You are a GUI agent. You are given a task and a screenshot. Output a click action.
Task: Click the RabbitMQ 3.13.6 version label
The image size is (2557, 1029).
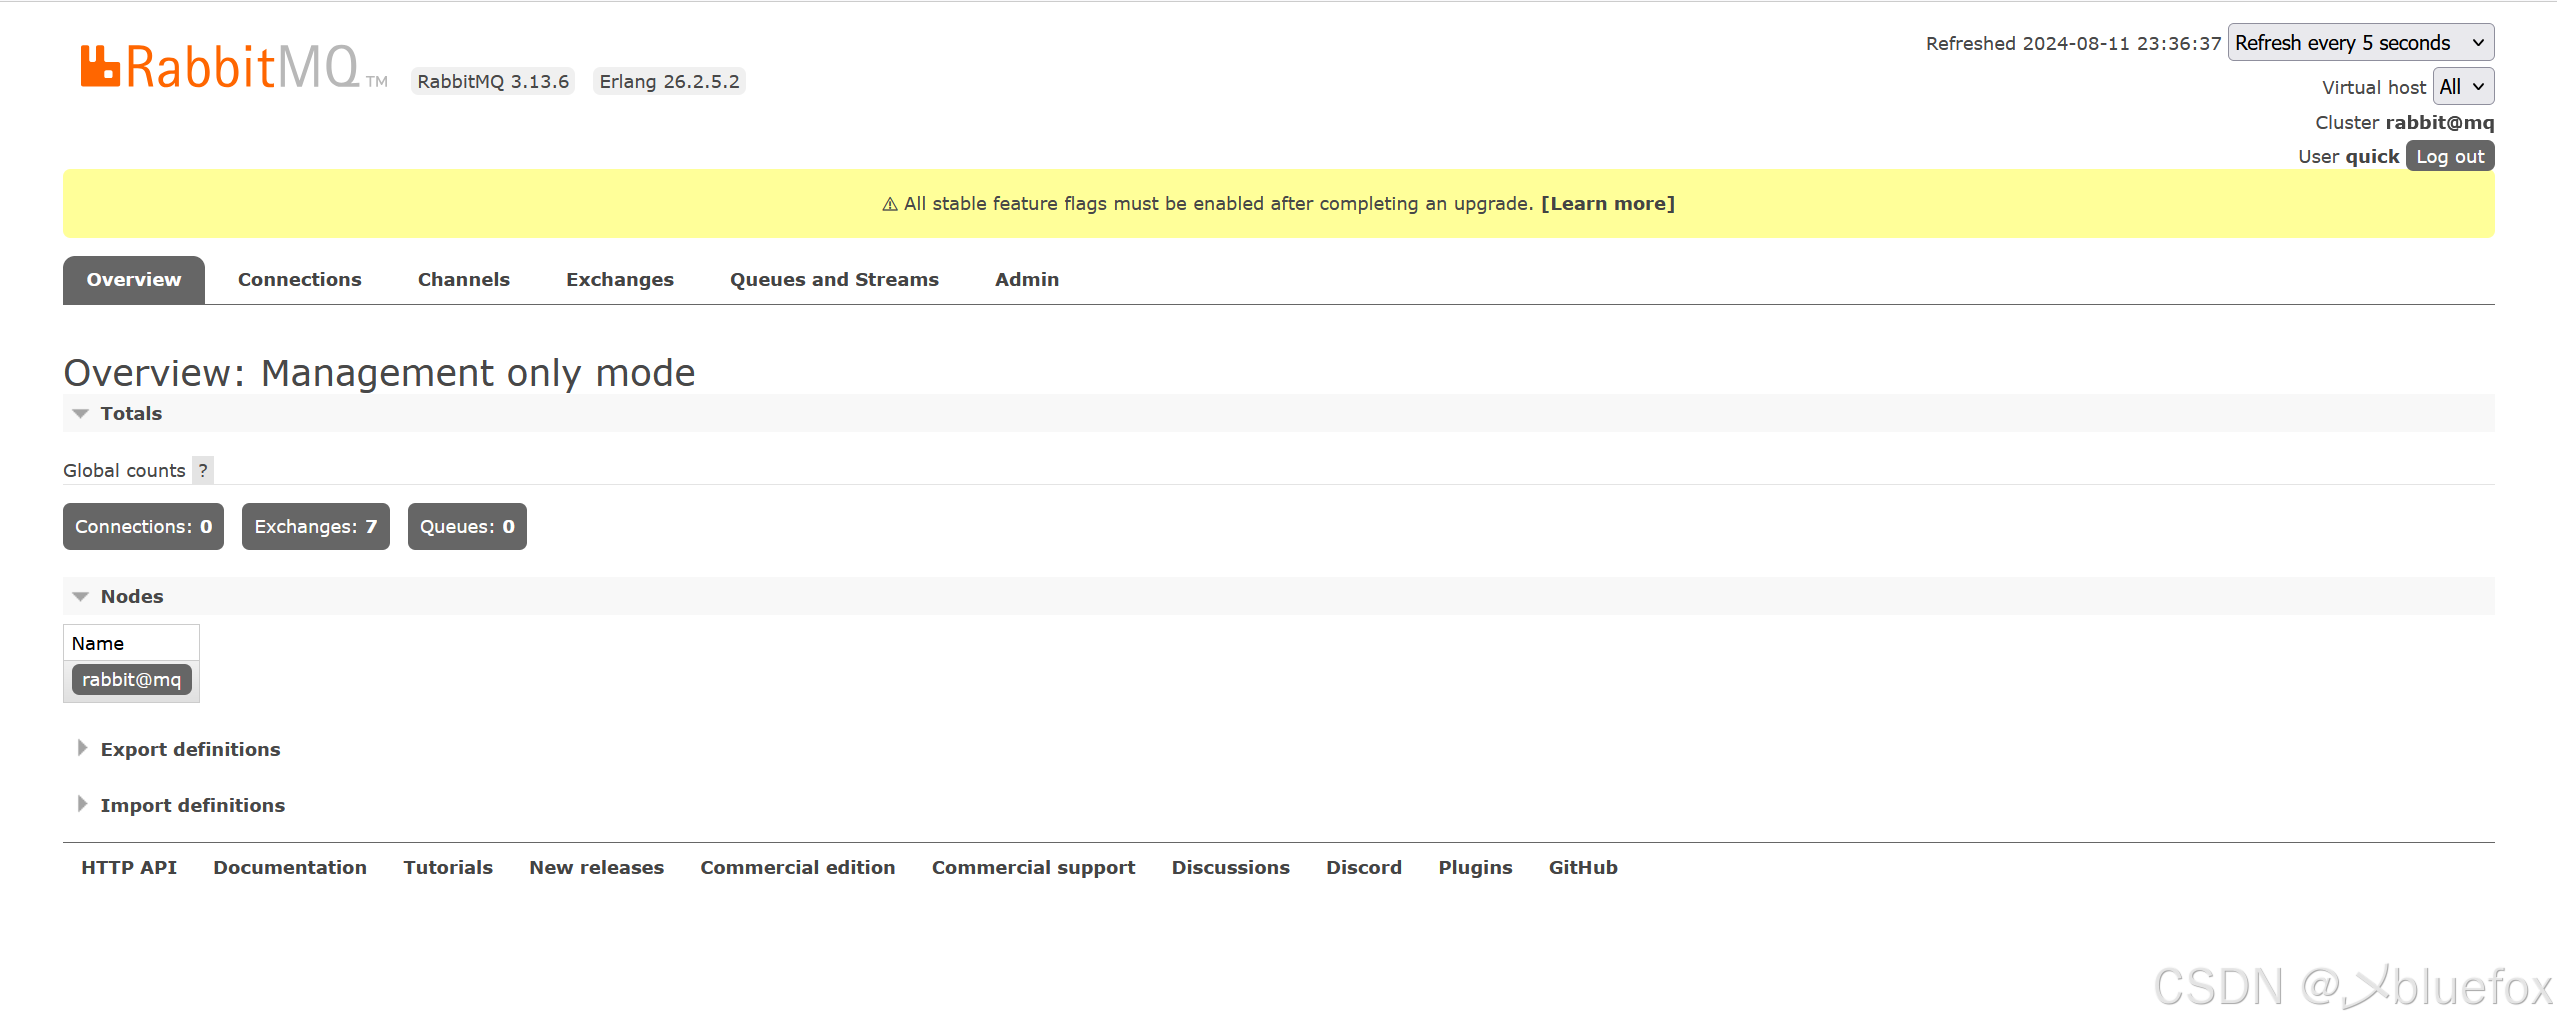click(493, 82)
